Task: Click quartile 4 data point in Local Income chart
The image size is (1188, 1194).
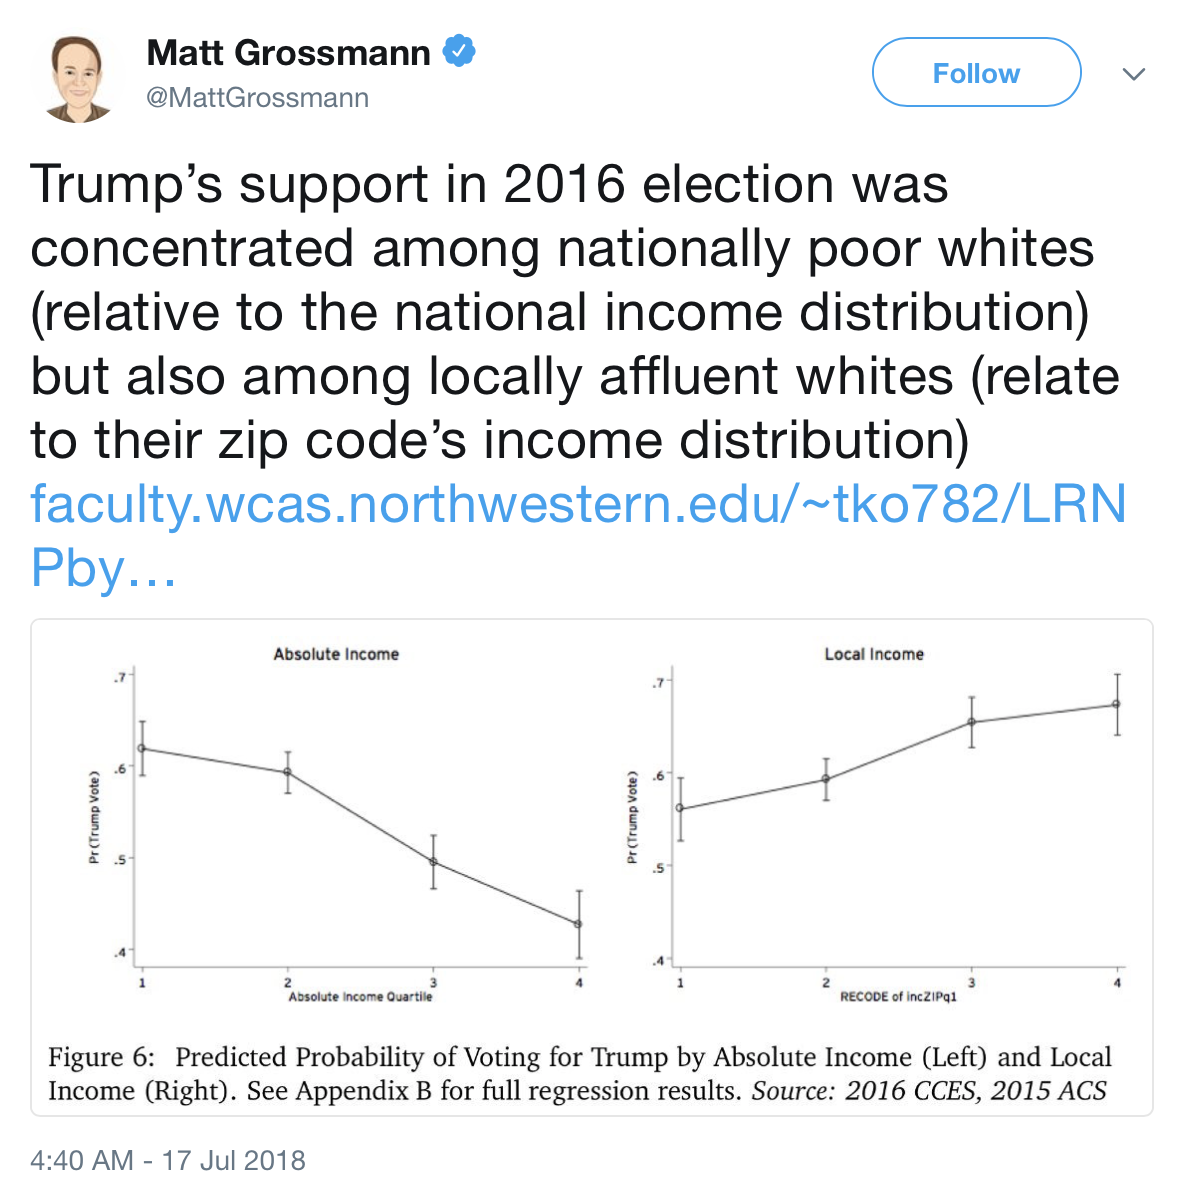Action: pyautogui.click(x=1117, y=704)
